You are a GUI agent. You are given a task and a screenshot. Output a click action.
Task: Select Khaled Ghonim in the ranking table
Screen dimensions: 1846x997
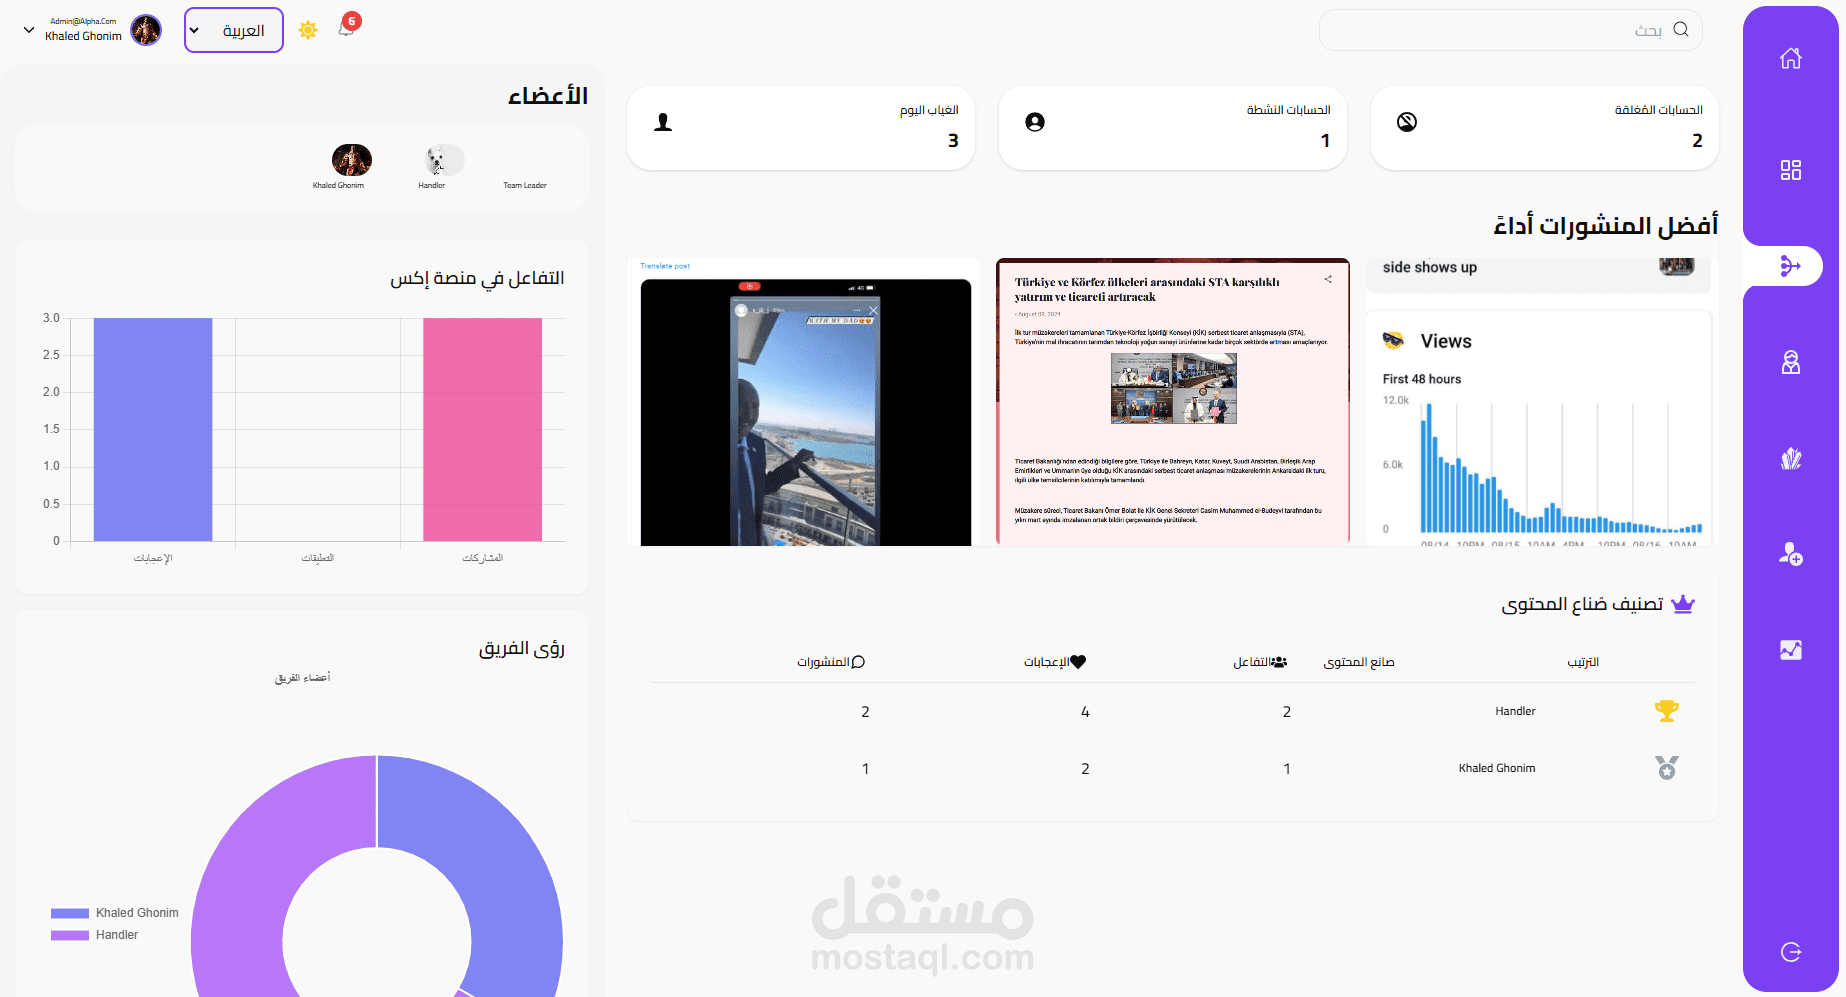click(x=1497, y=768)
